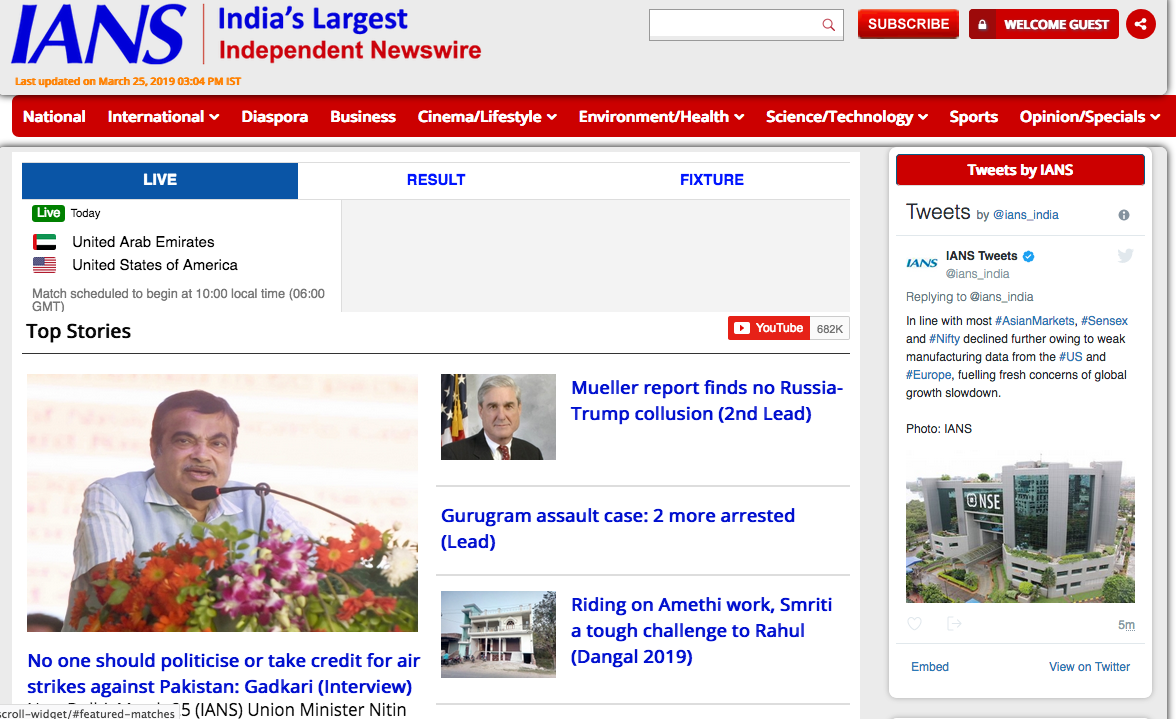Open the Diaspora section
This screenshot has width=1176, height=719.
[x=274, y=116]
